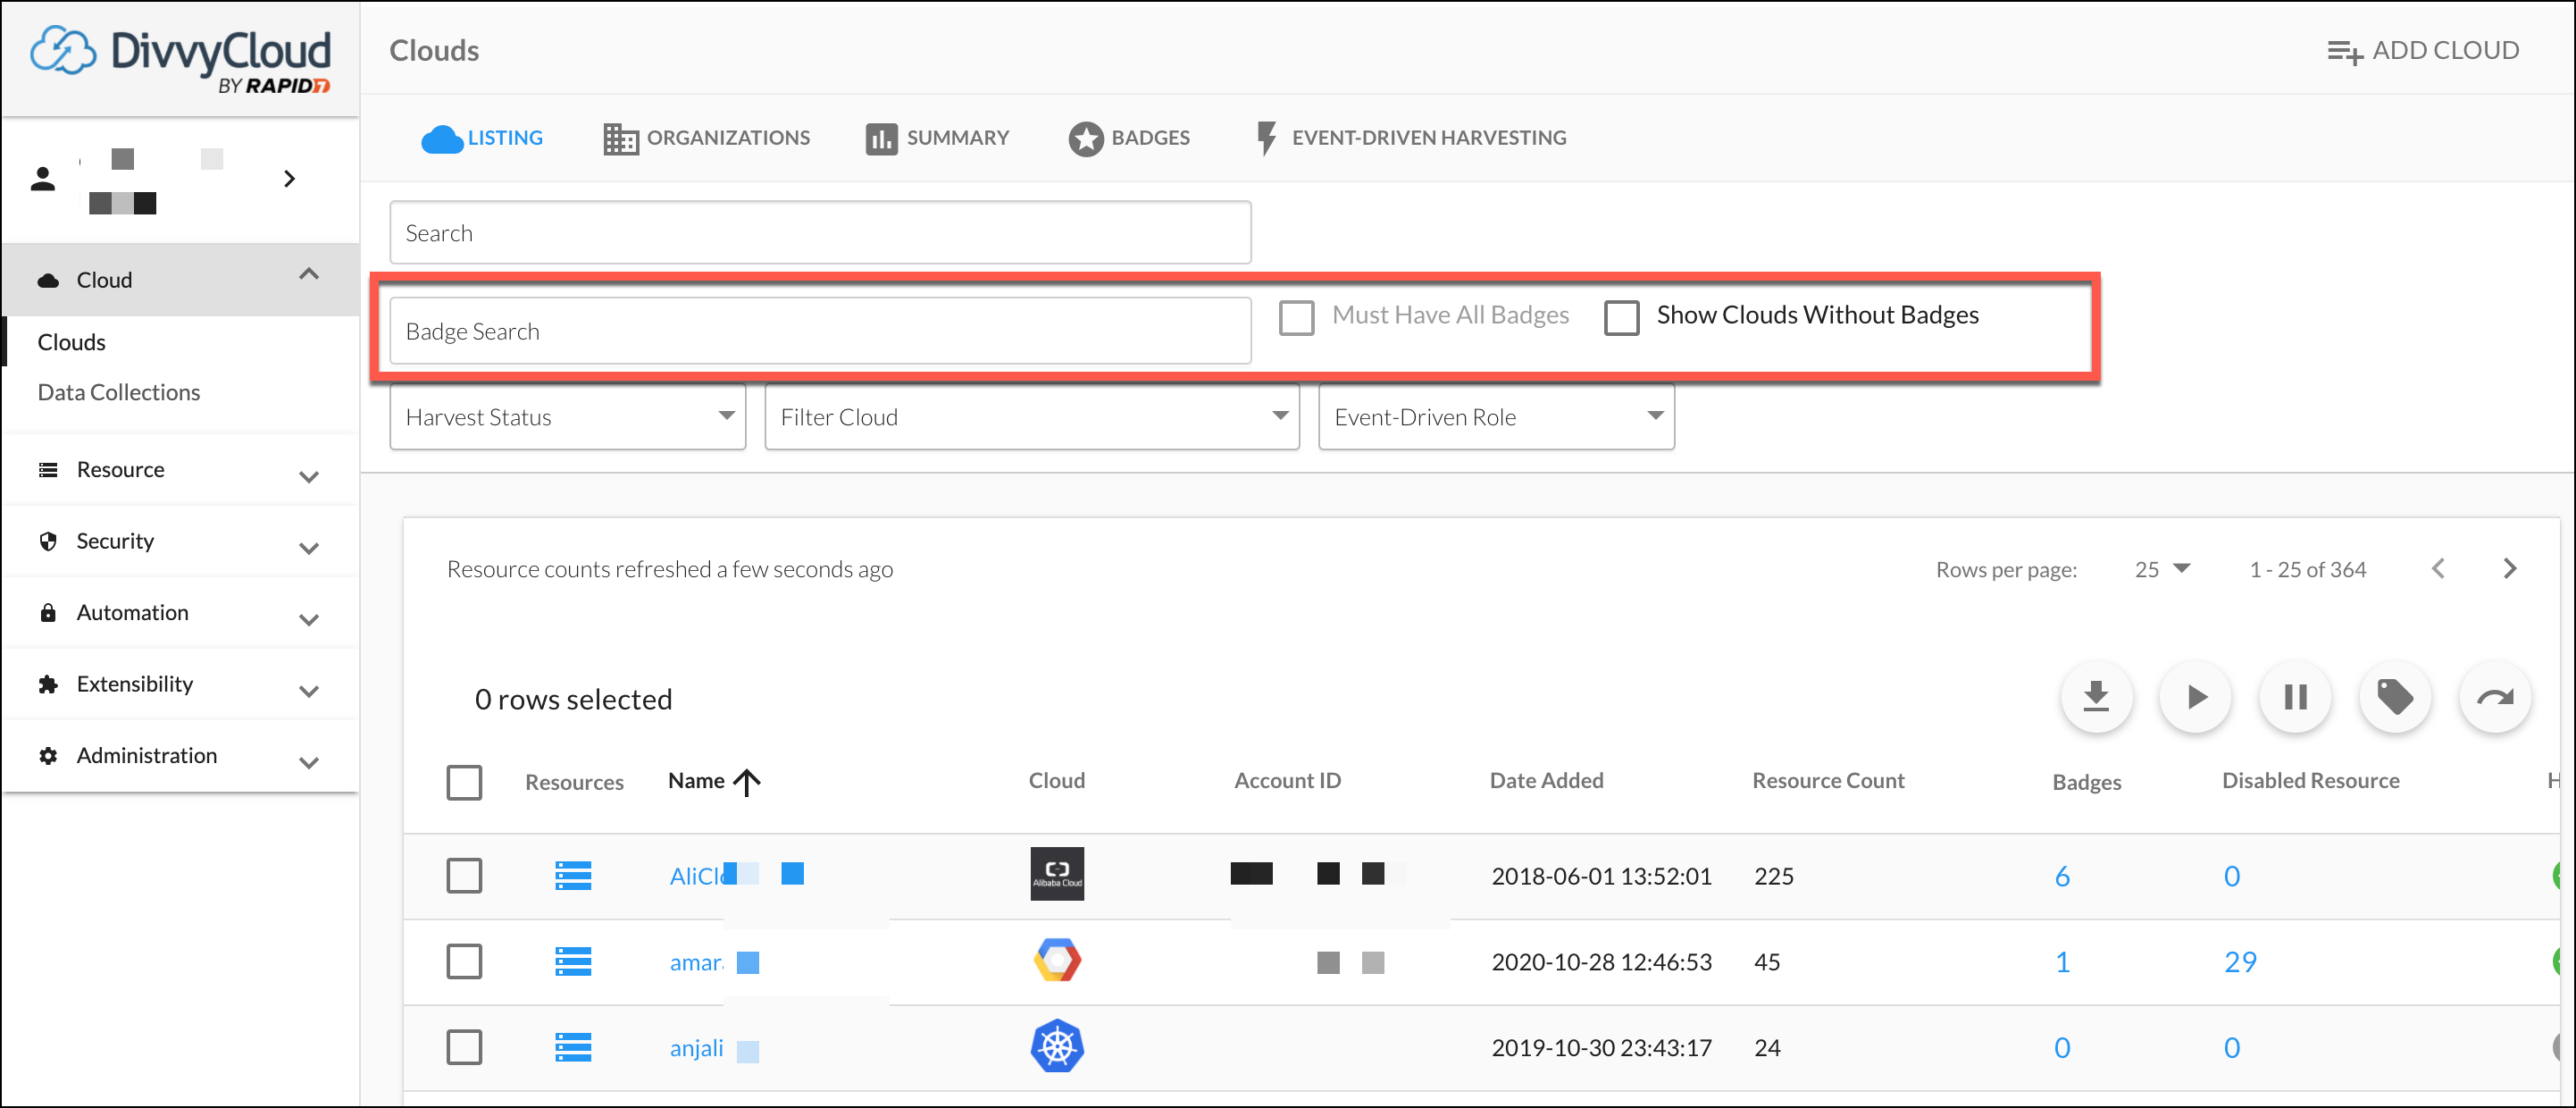2576x1108 pixels.
Task: Select the AliCloud row checkbox
Action: click(x=464, y=876)
